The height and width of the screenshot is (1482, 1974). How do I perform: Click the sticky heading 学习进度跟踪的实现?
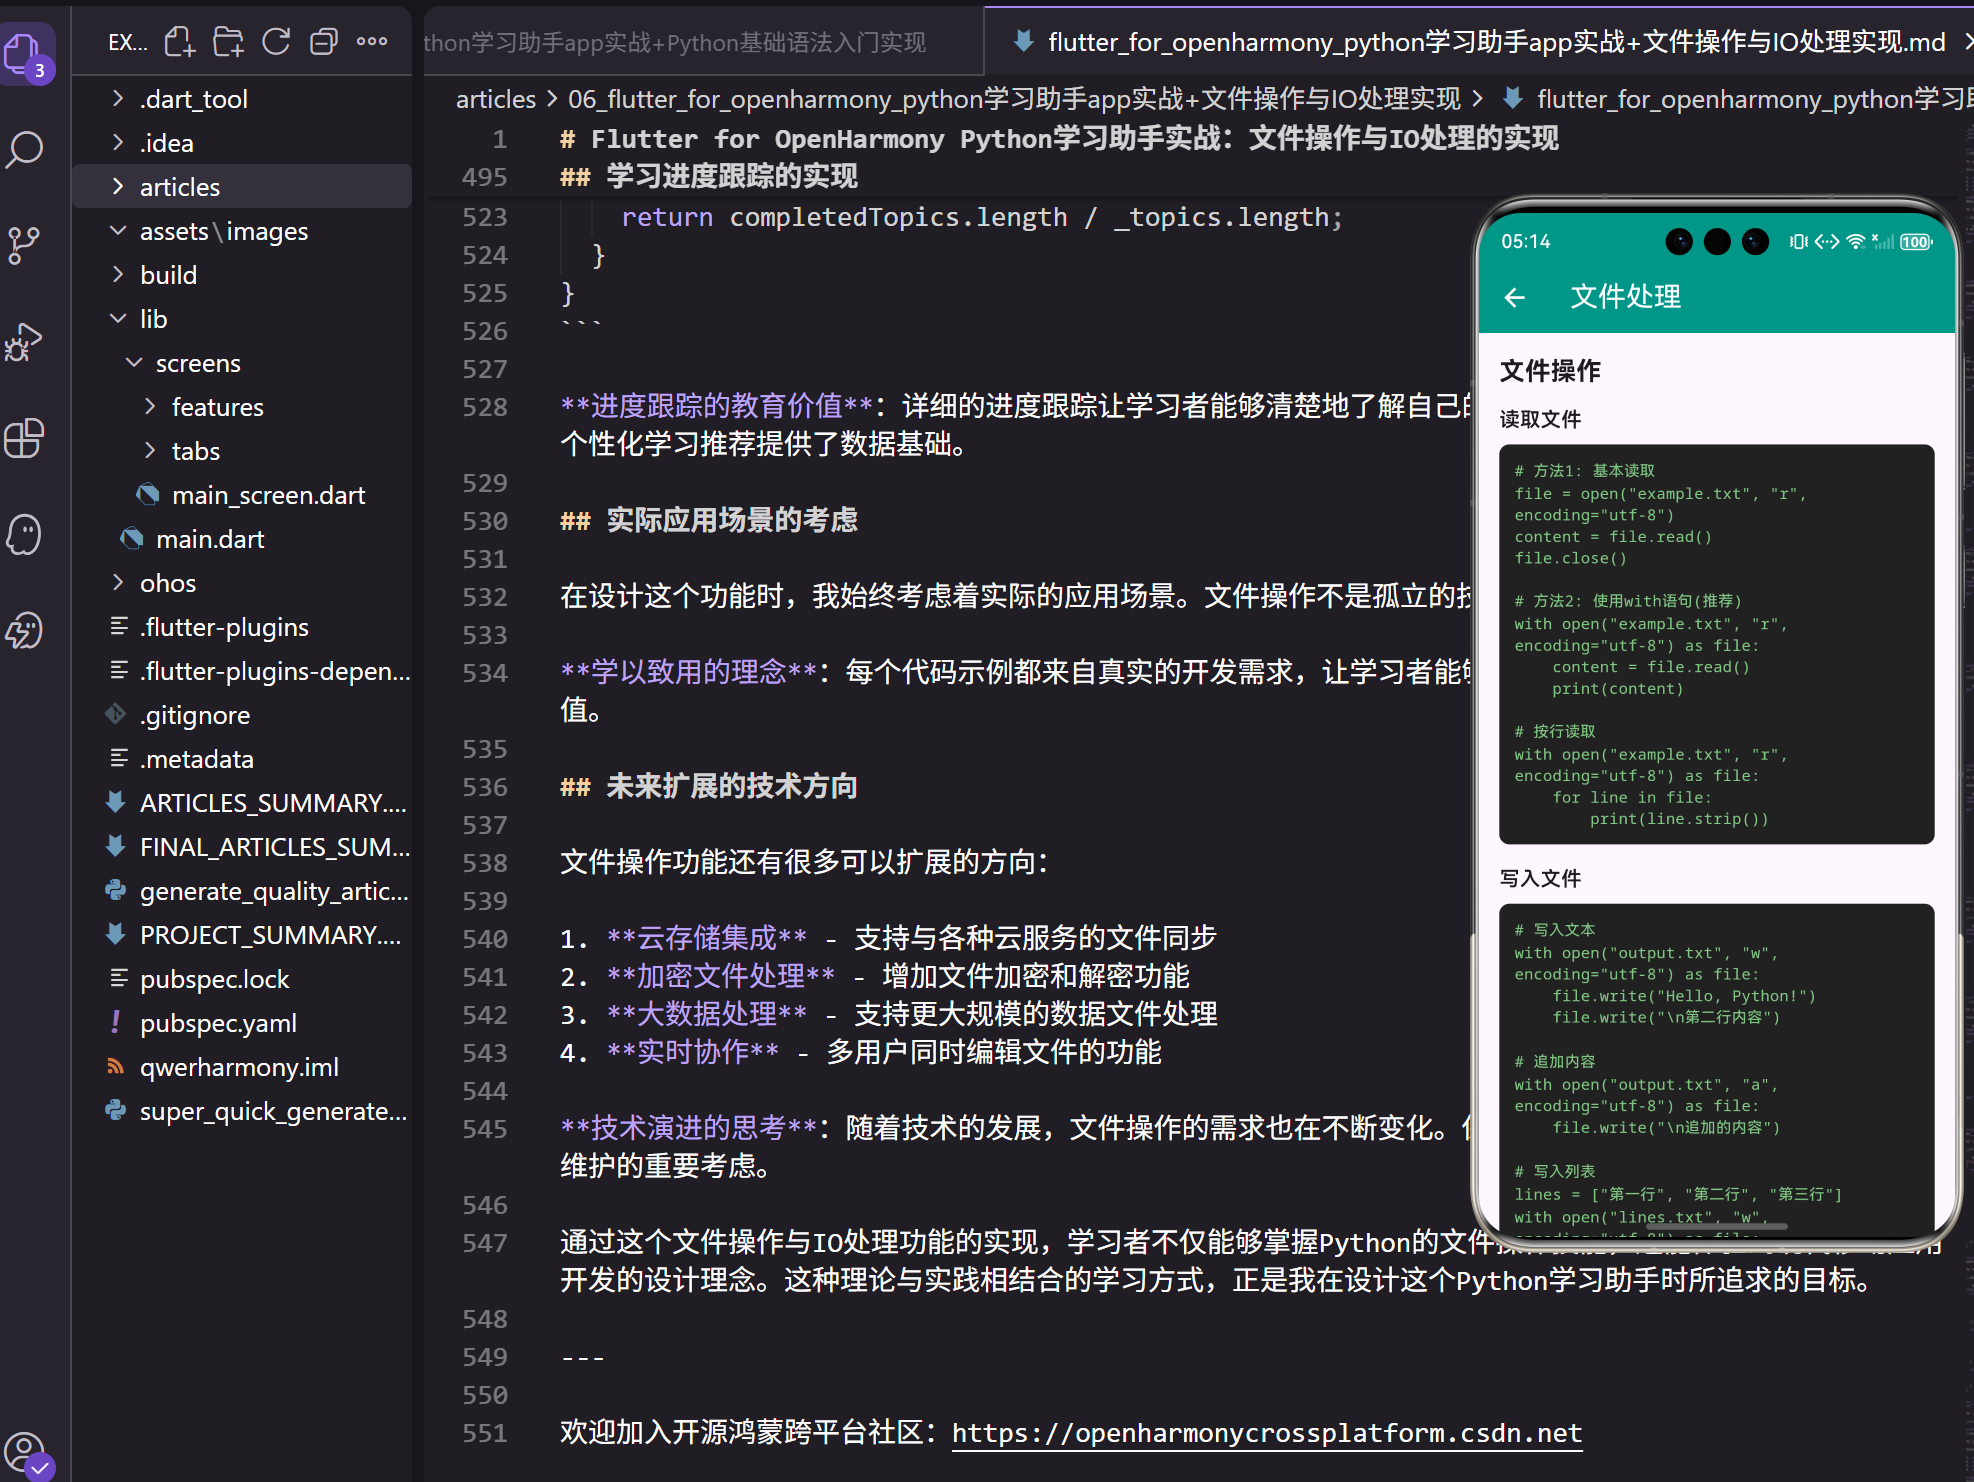(x=732, y=177)
